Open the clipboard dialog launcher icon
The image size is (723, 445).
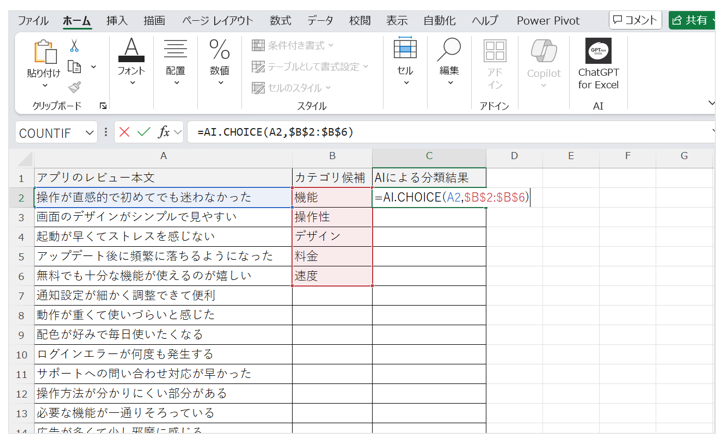[103, 106]
